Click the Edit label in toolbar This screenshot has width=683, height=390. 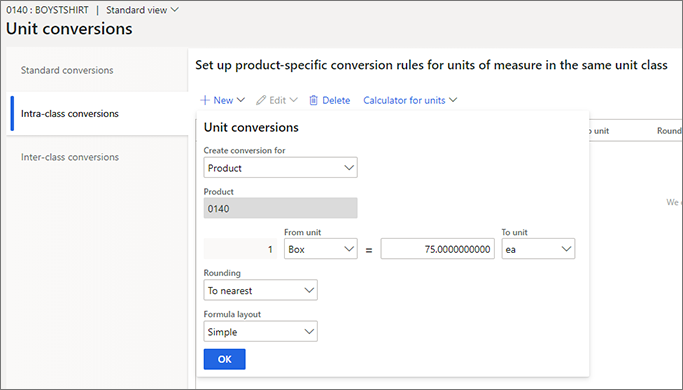pos(277,100)
